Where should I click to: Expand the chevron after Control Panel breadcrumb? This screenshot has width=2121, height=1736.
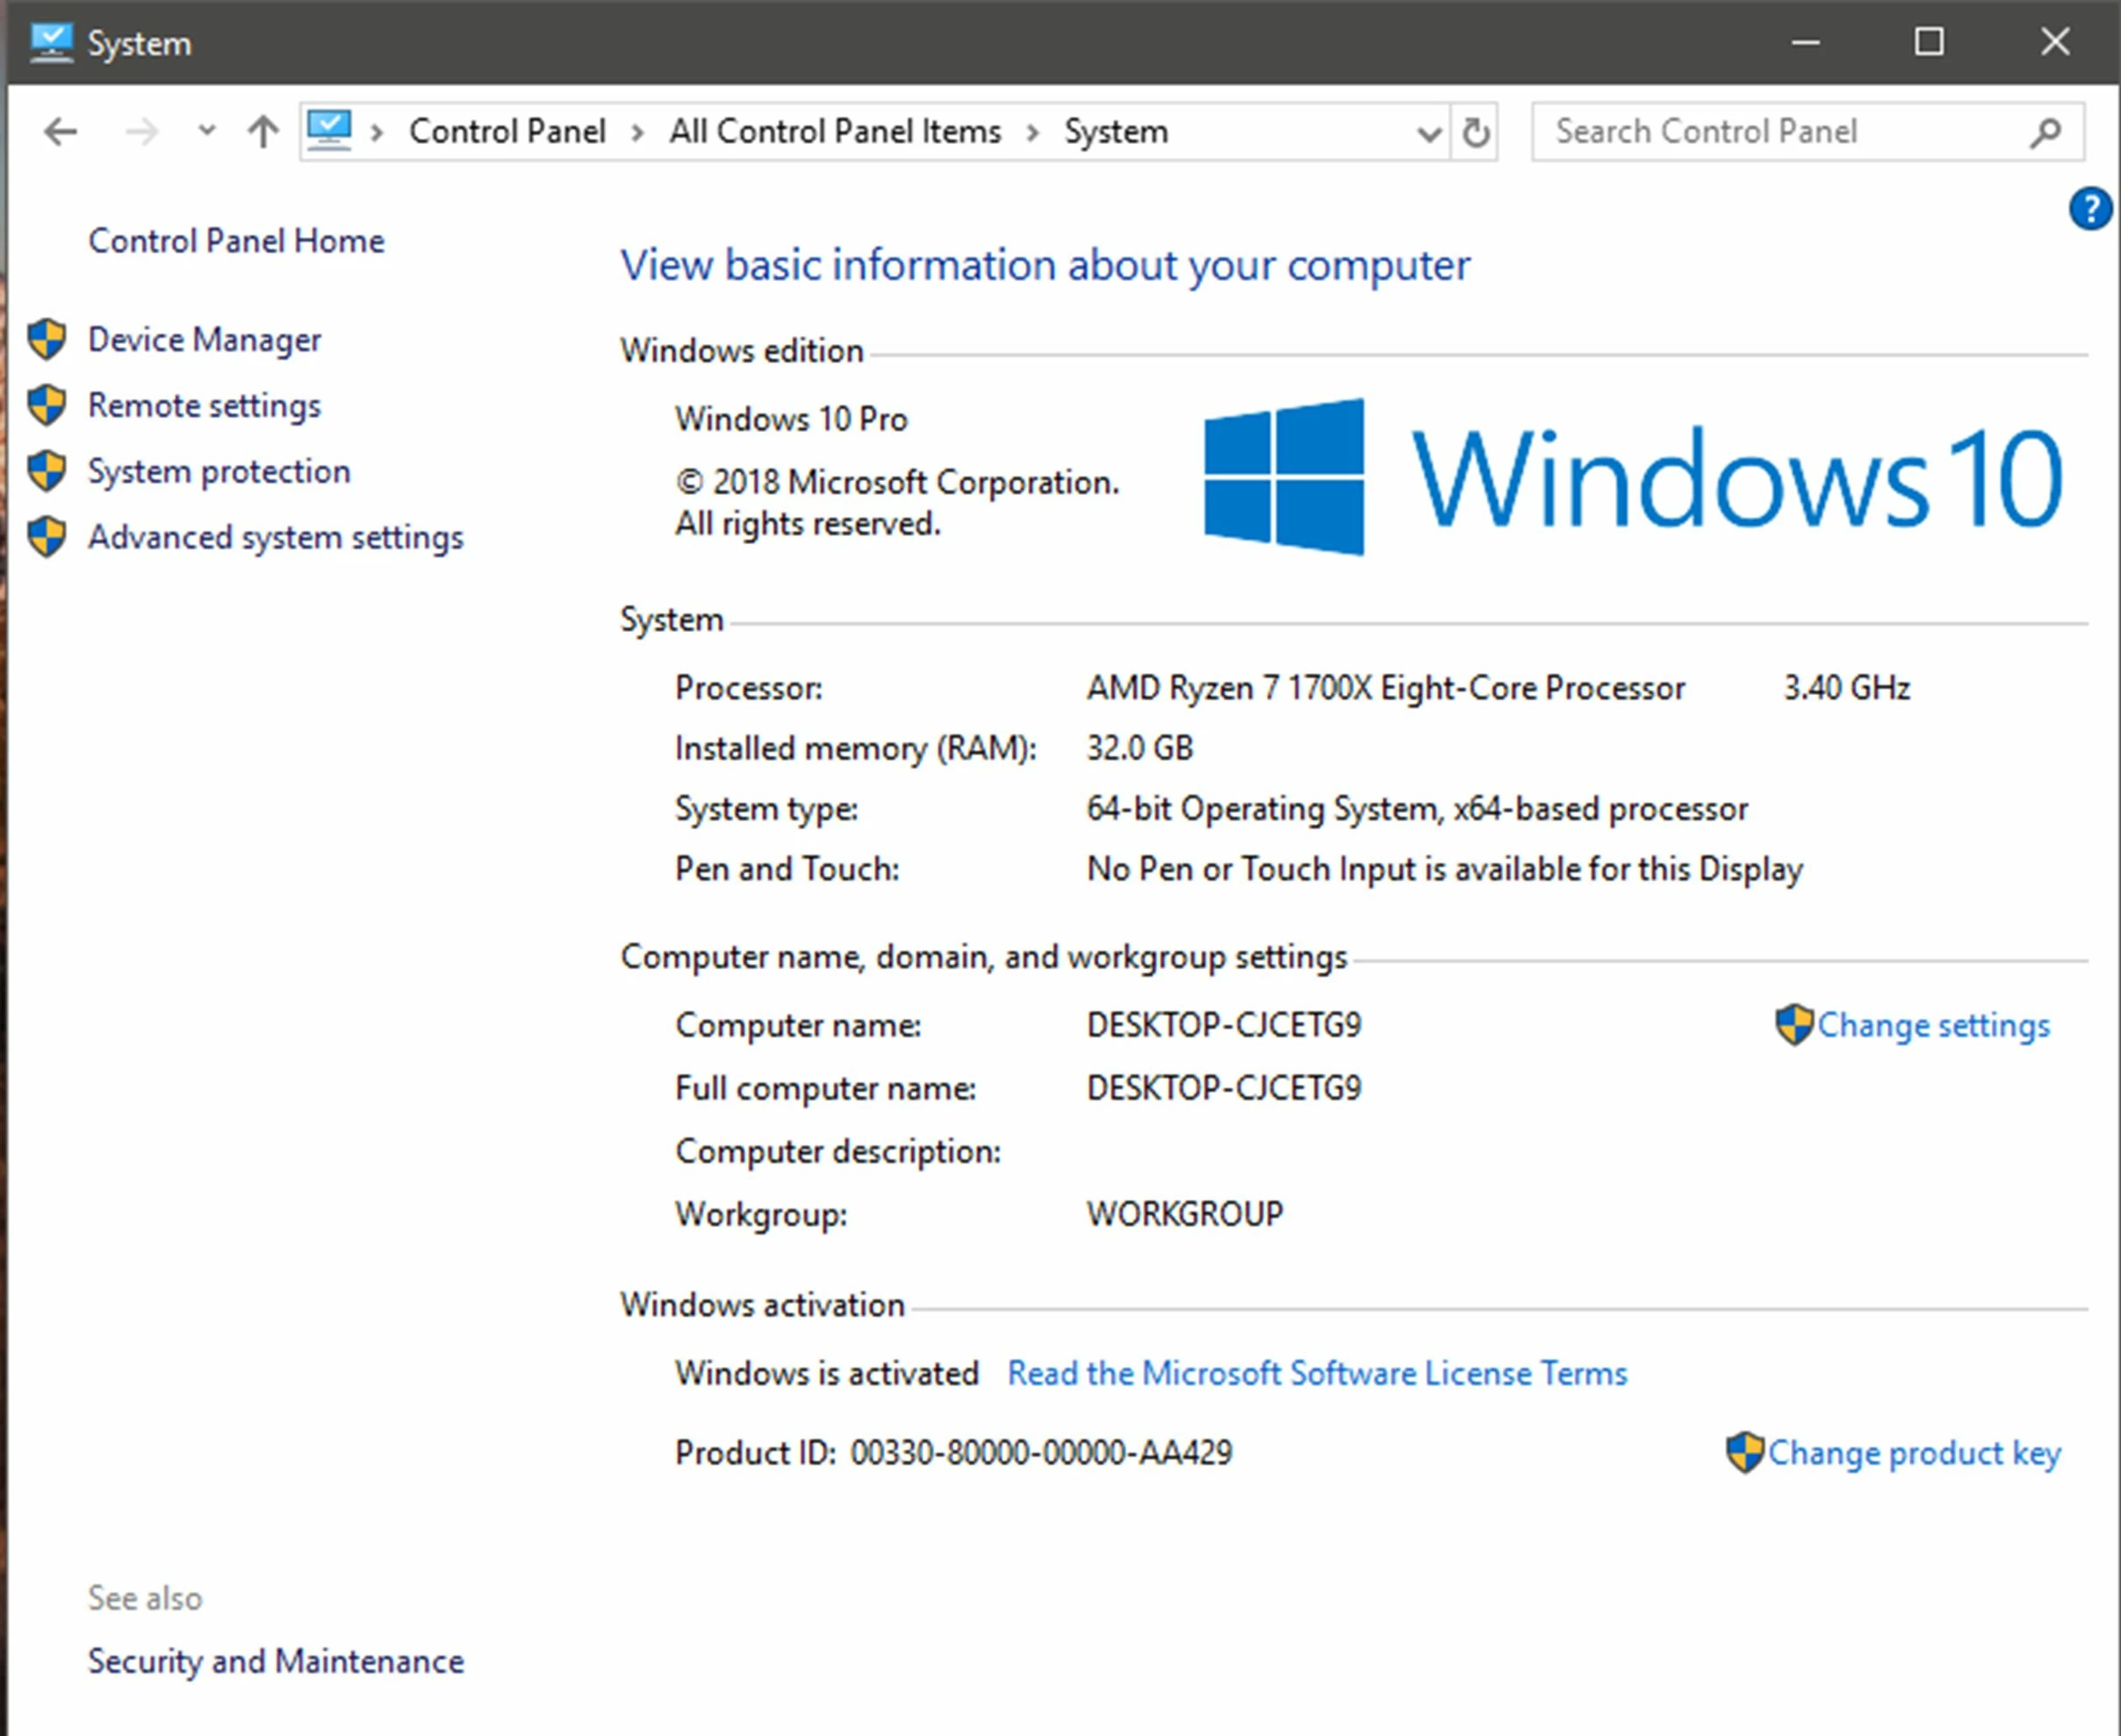638,132
